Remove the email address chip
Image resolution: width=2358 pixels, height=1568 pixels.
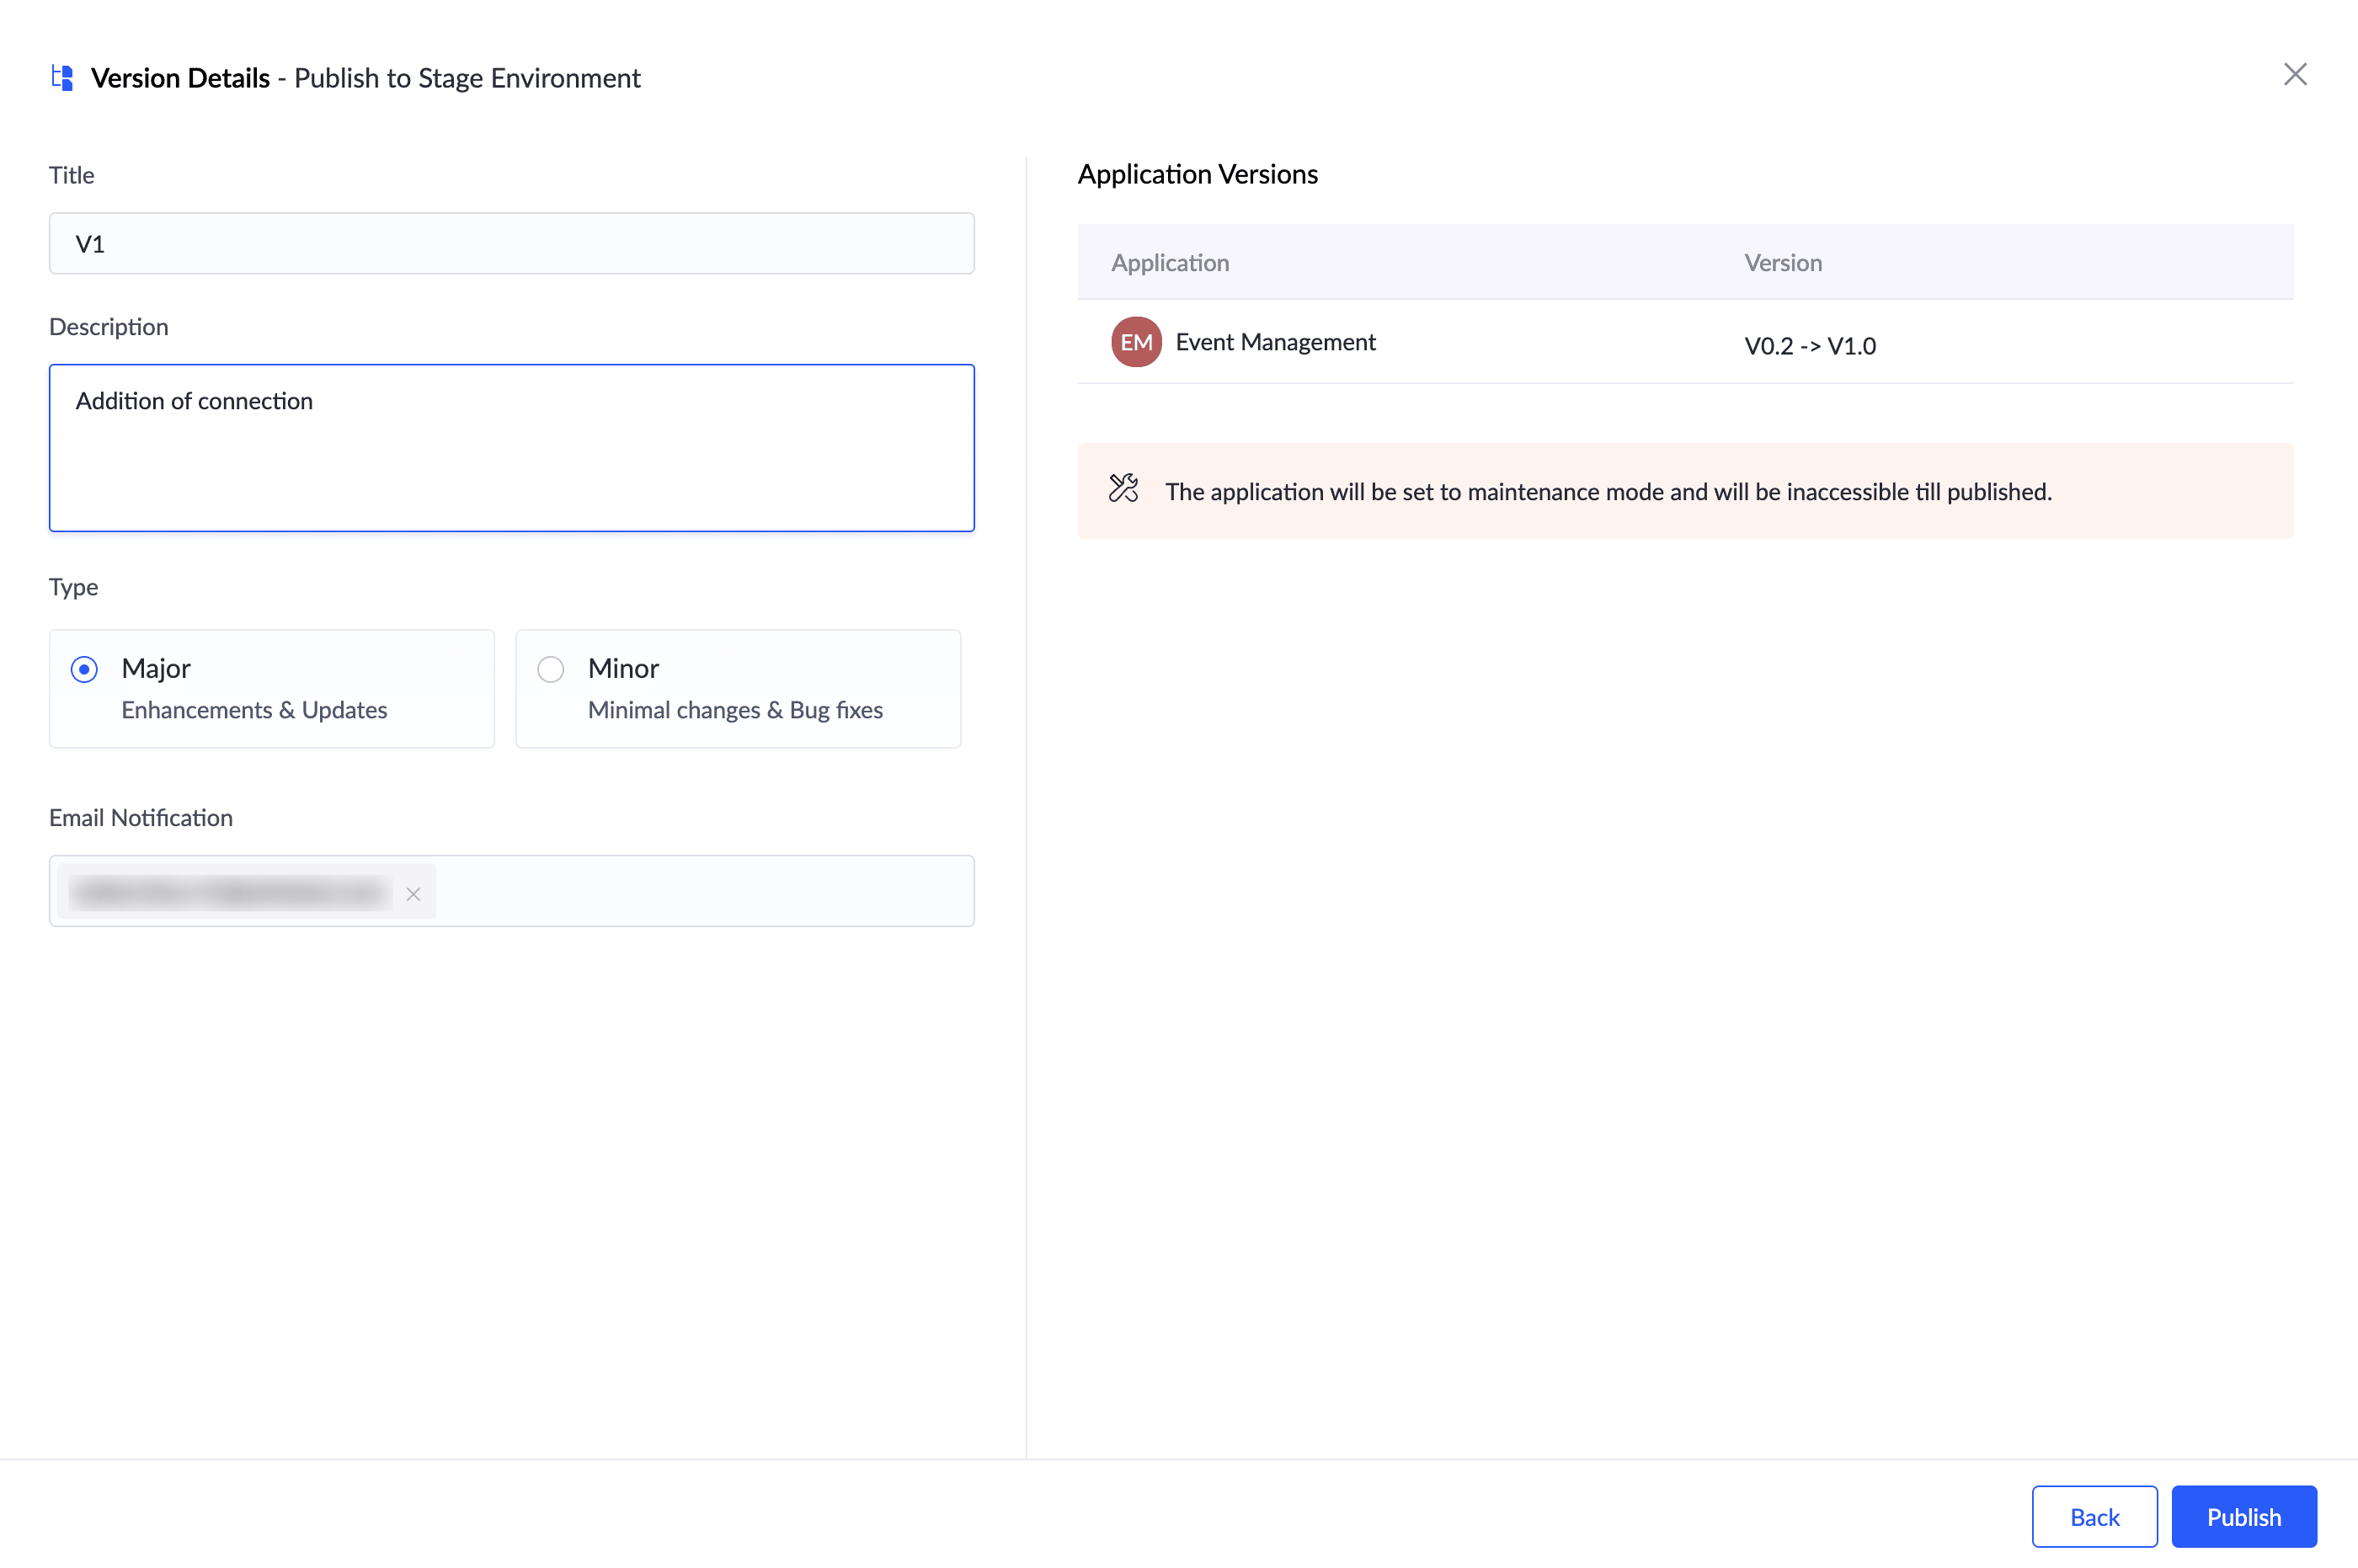point(413,894)
